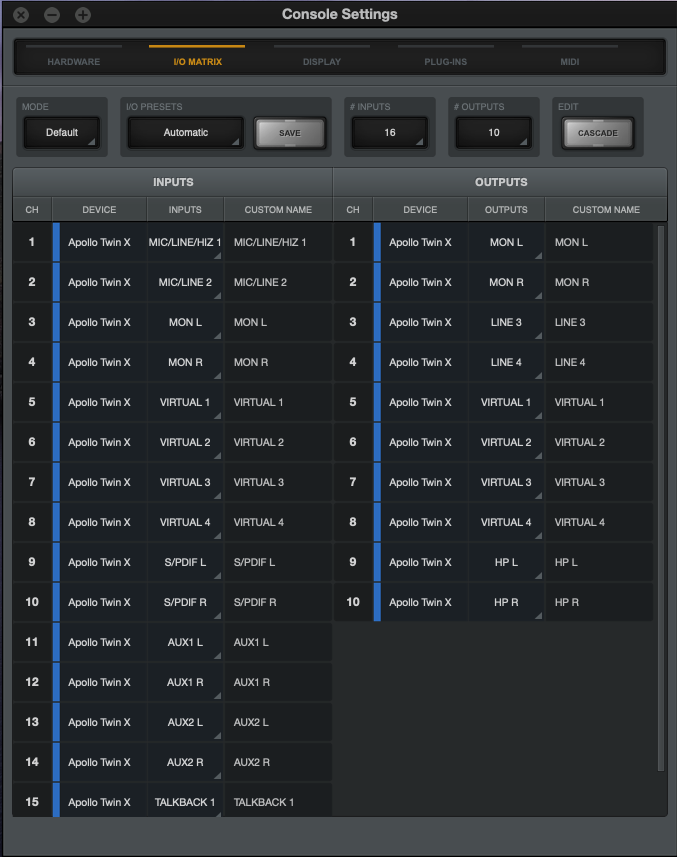Open input channel 5 VIRTUAL 1 selector

[x=185, y=402]
